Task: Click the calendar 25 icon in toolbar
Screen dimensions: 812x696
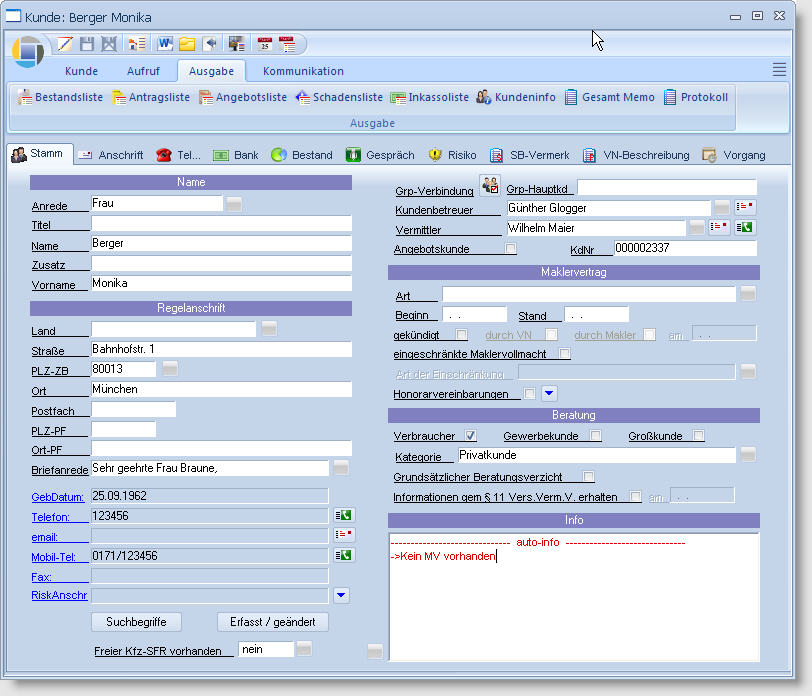Action: coord(265,44)
